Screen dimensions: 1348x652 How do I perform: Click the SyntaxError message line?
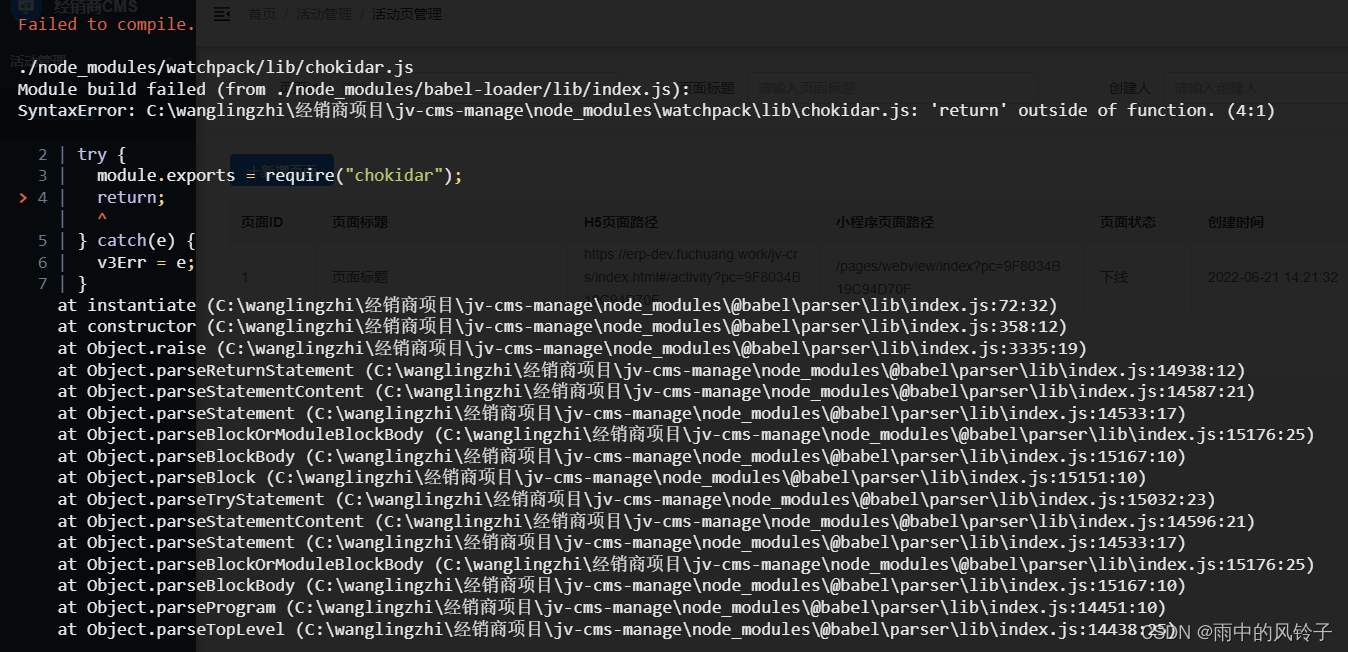coord(646,111)
